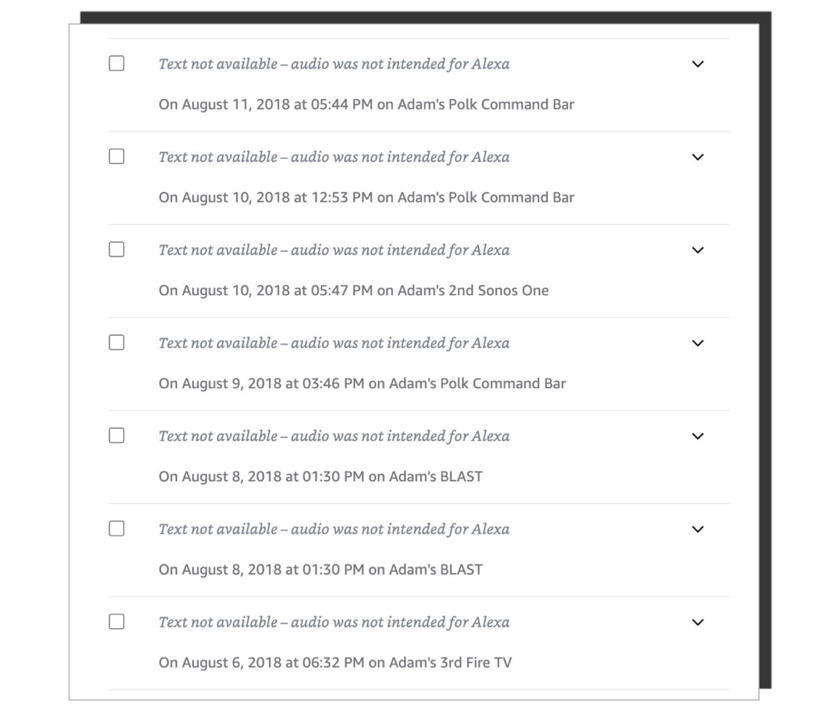Image resolution: width=828 pixels, height=724 pixels.
Task: Check the lower Adam's BLAST entry checkbox
Action: tap(117, 528)
